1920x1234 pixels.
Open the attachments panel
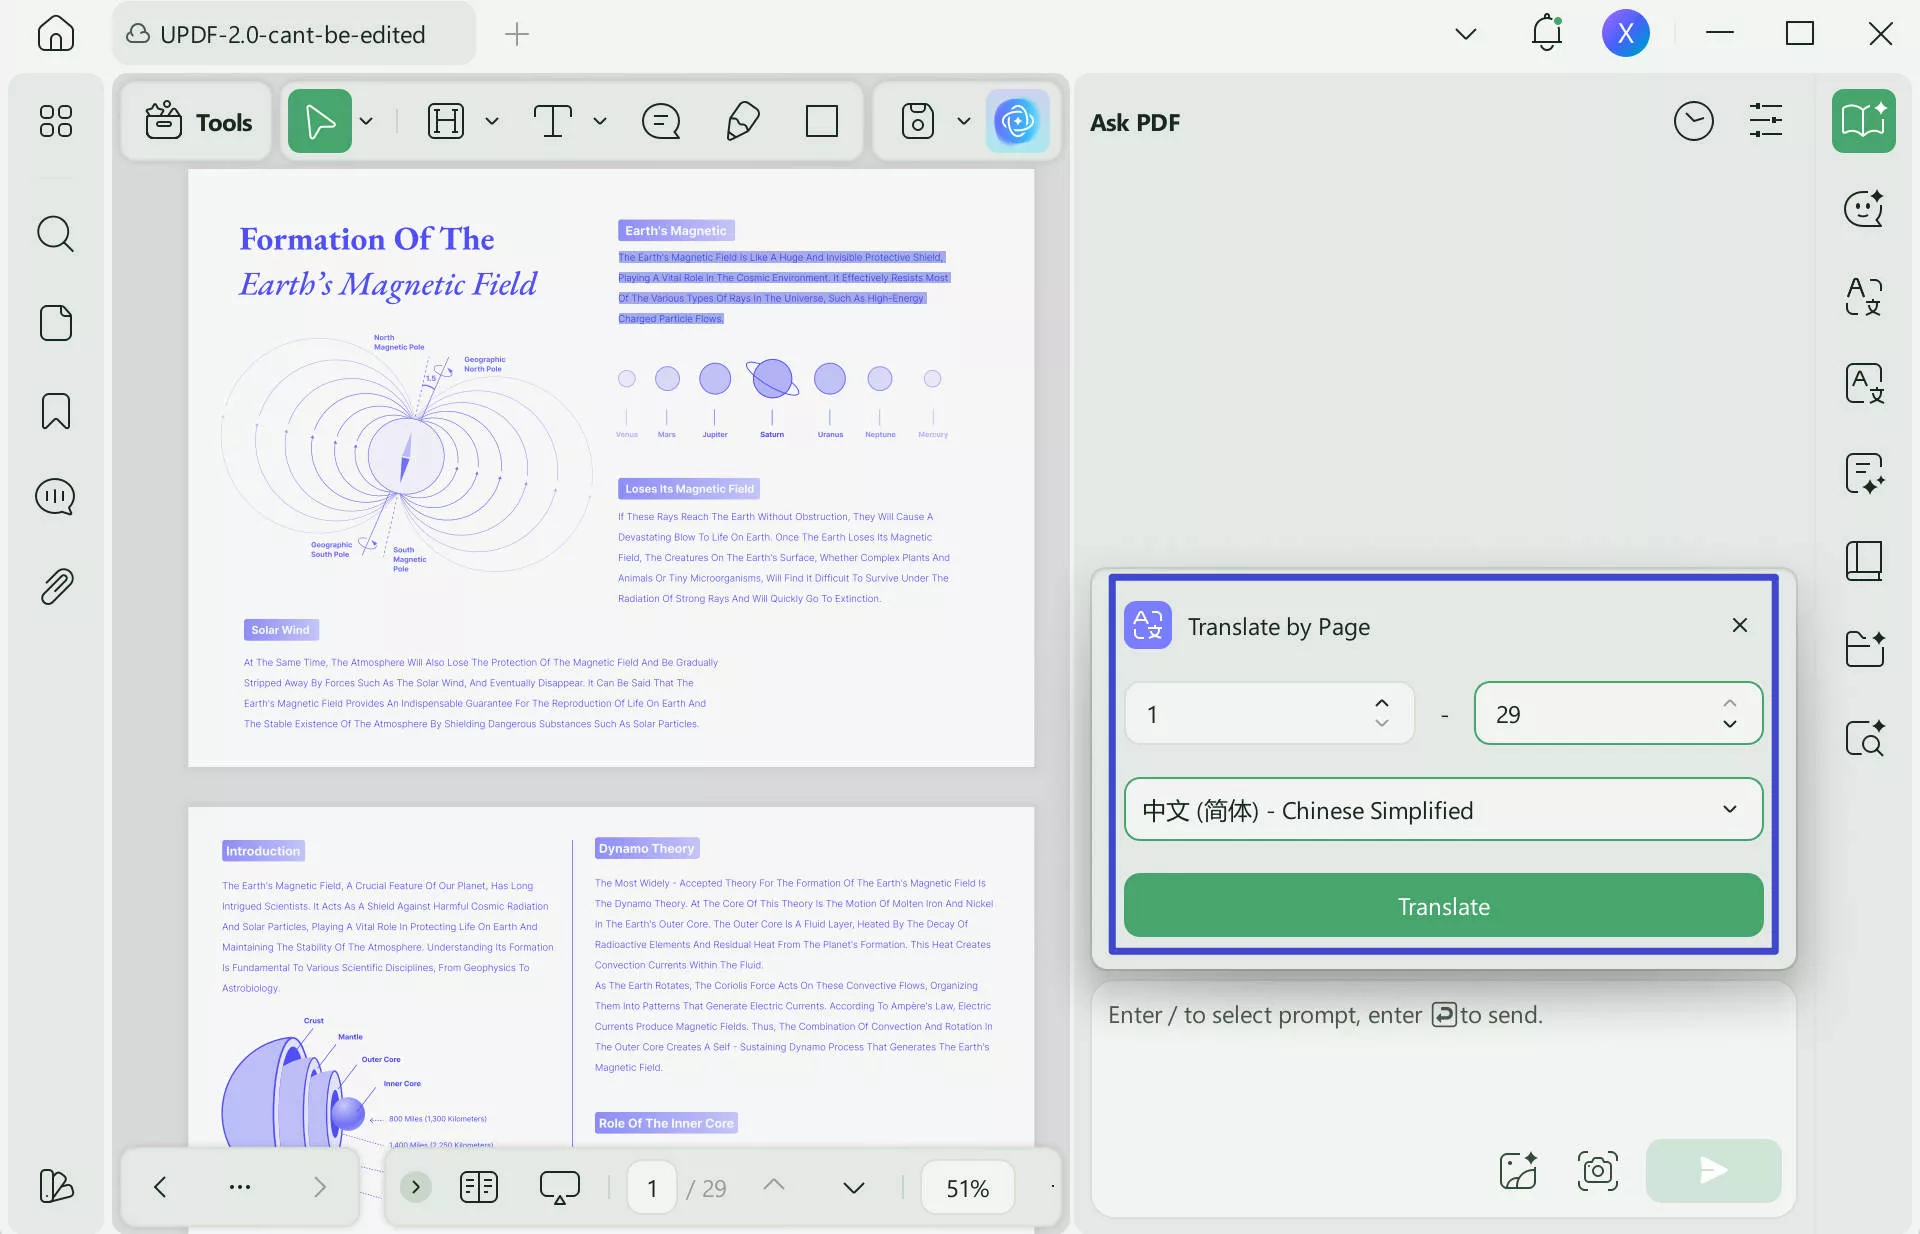pos(55,586)
